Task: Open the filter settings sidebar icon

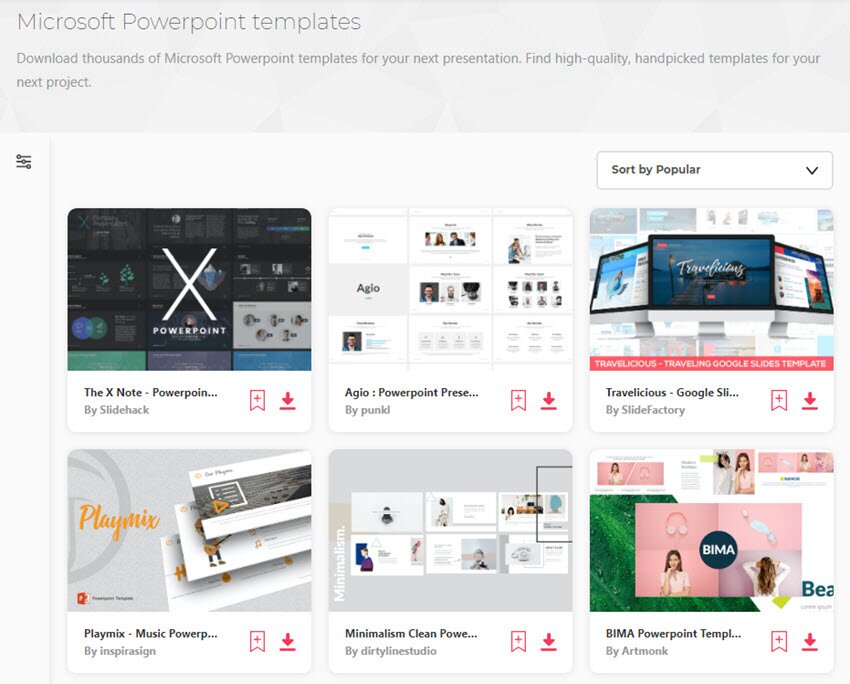Action: click(24, 162)
